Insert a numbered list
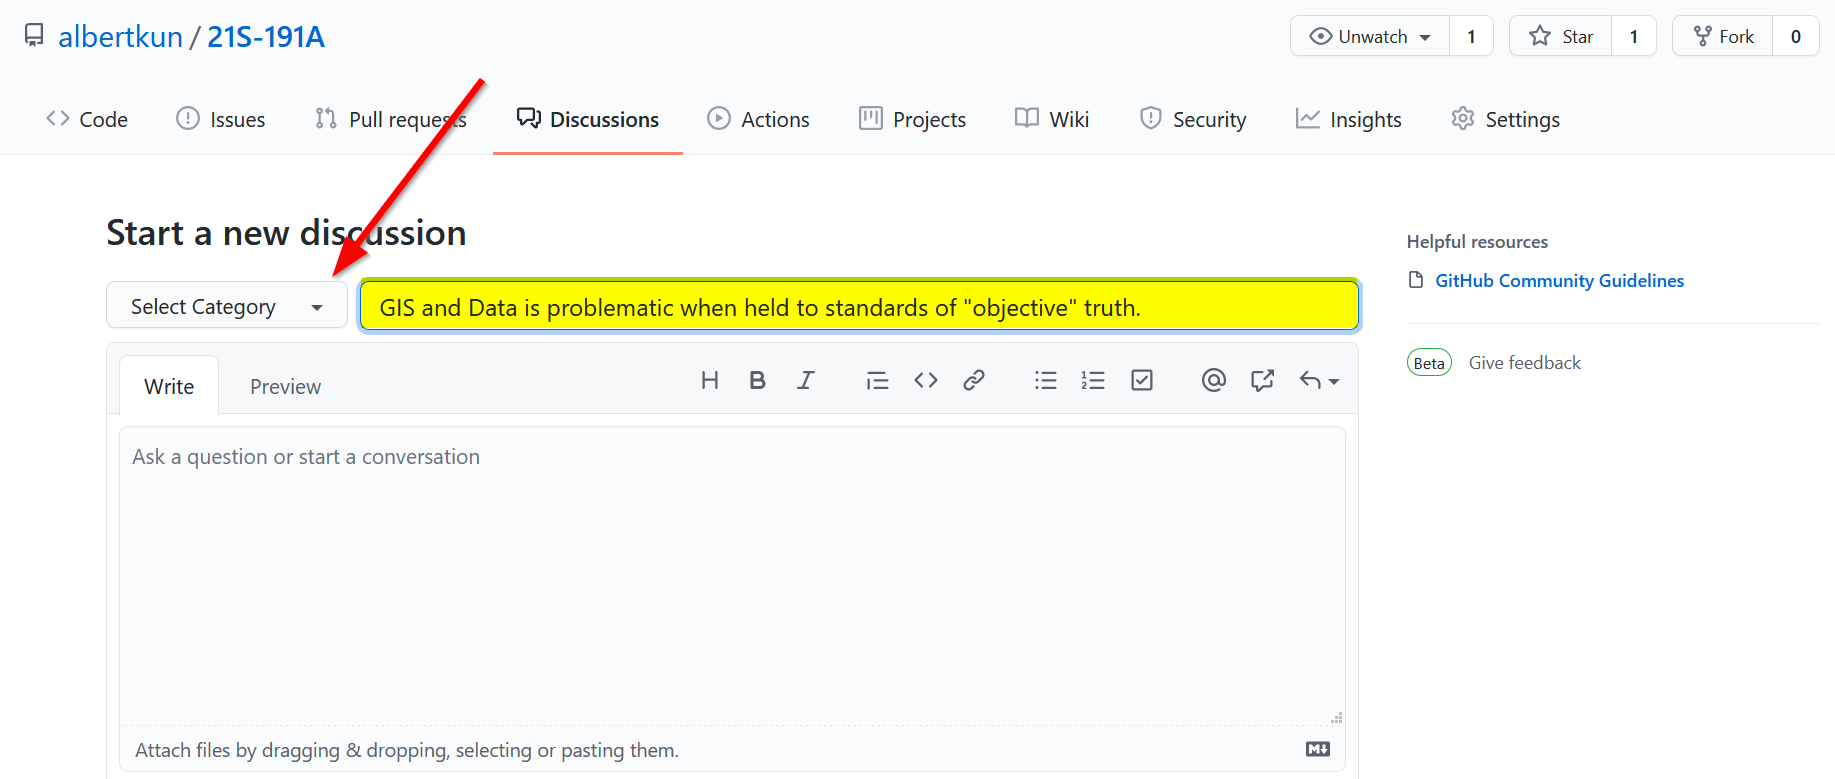Image resolution: width=1835 pixels, height=779 pixels. pyautogui.click(x=1093, y=380)
